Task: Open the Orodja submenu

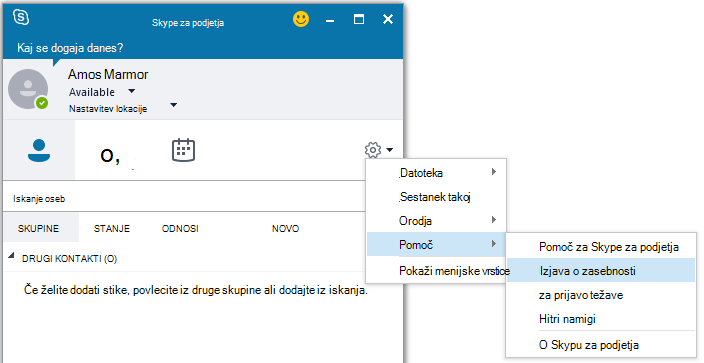Action: click(x=436, y=221)
